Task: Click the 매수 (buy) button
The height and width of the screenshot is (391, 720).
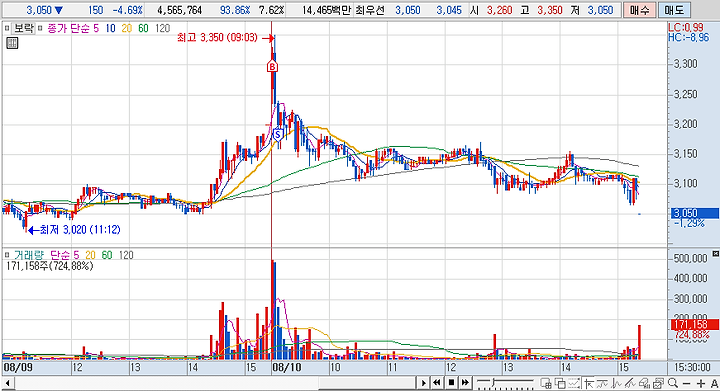Action: point(639,10)
